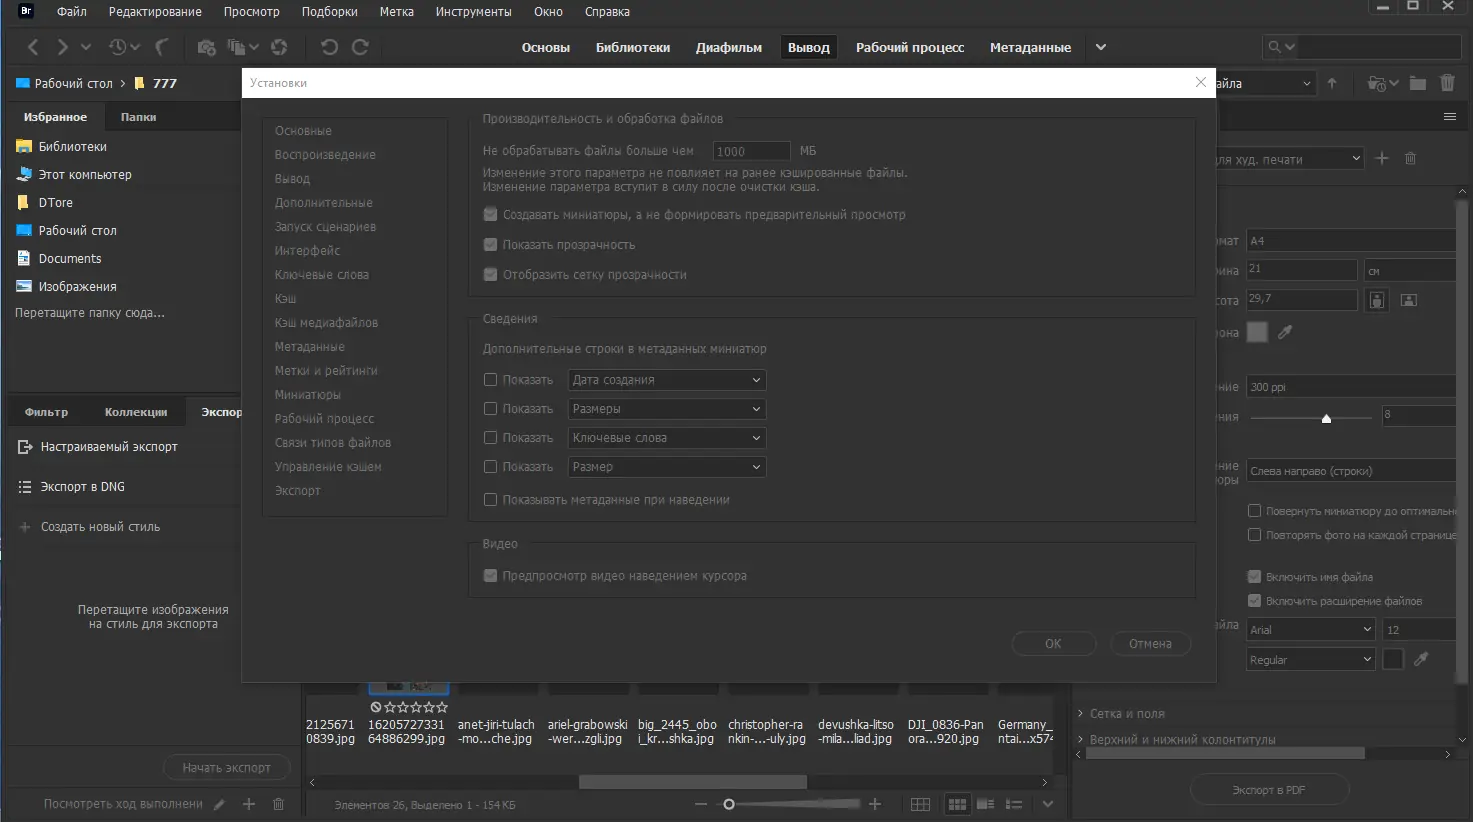Select portrait page orientation icon
The width and height of the screenshot is (1473, 822).
pyautogui.click(x=1377, y=300)
